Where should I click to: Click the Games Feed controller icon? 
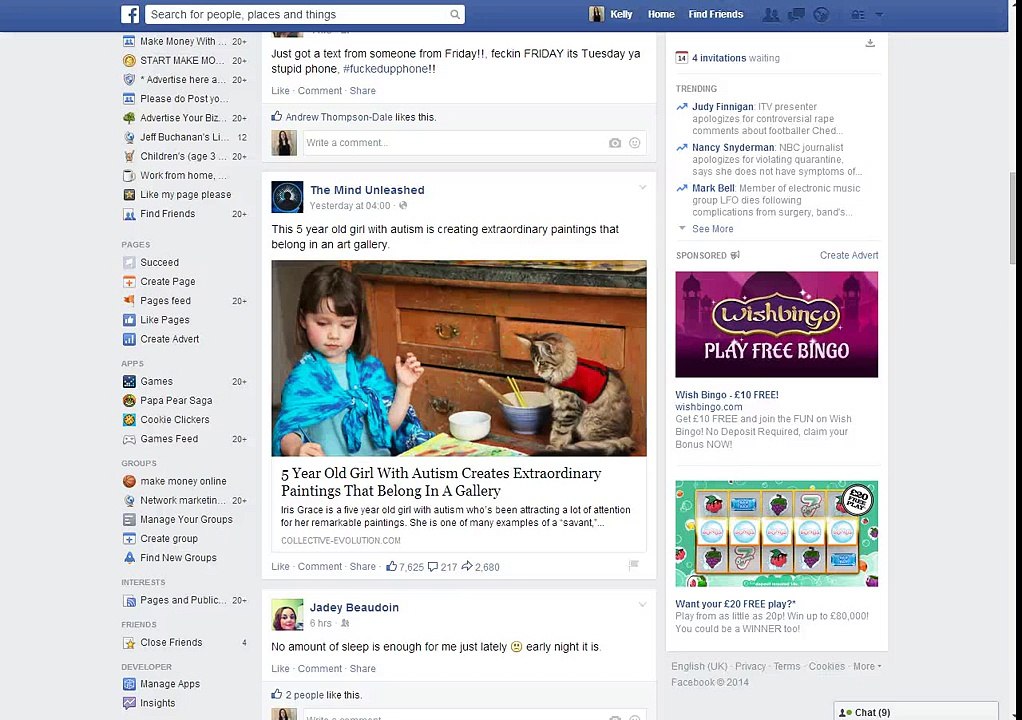129,439
